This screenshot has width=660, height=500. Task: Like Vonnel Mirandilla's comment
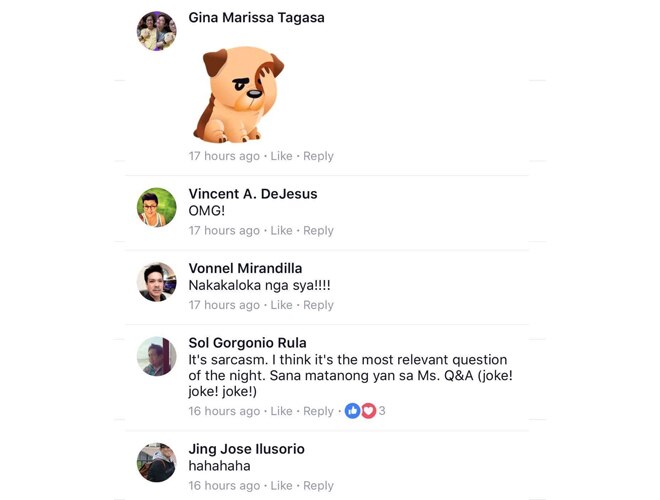(281, 305)
